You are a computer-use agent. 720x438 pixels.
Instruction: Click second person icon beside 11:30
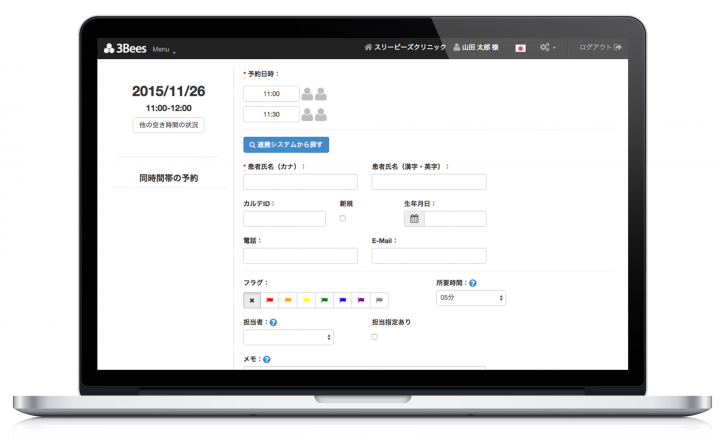[x=321, y=115]
